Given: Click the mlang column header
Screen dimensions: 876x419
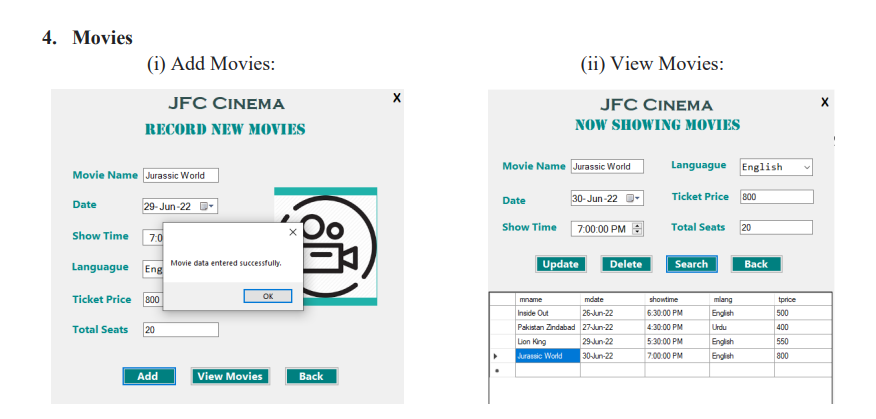Looking at the screenshot, I should [x=742, y=299].
